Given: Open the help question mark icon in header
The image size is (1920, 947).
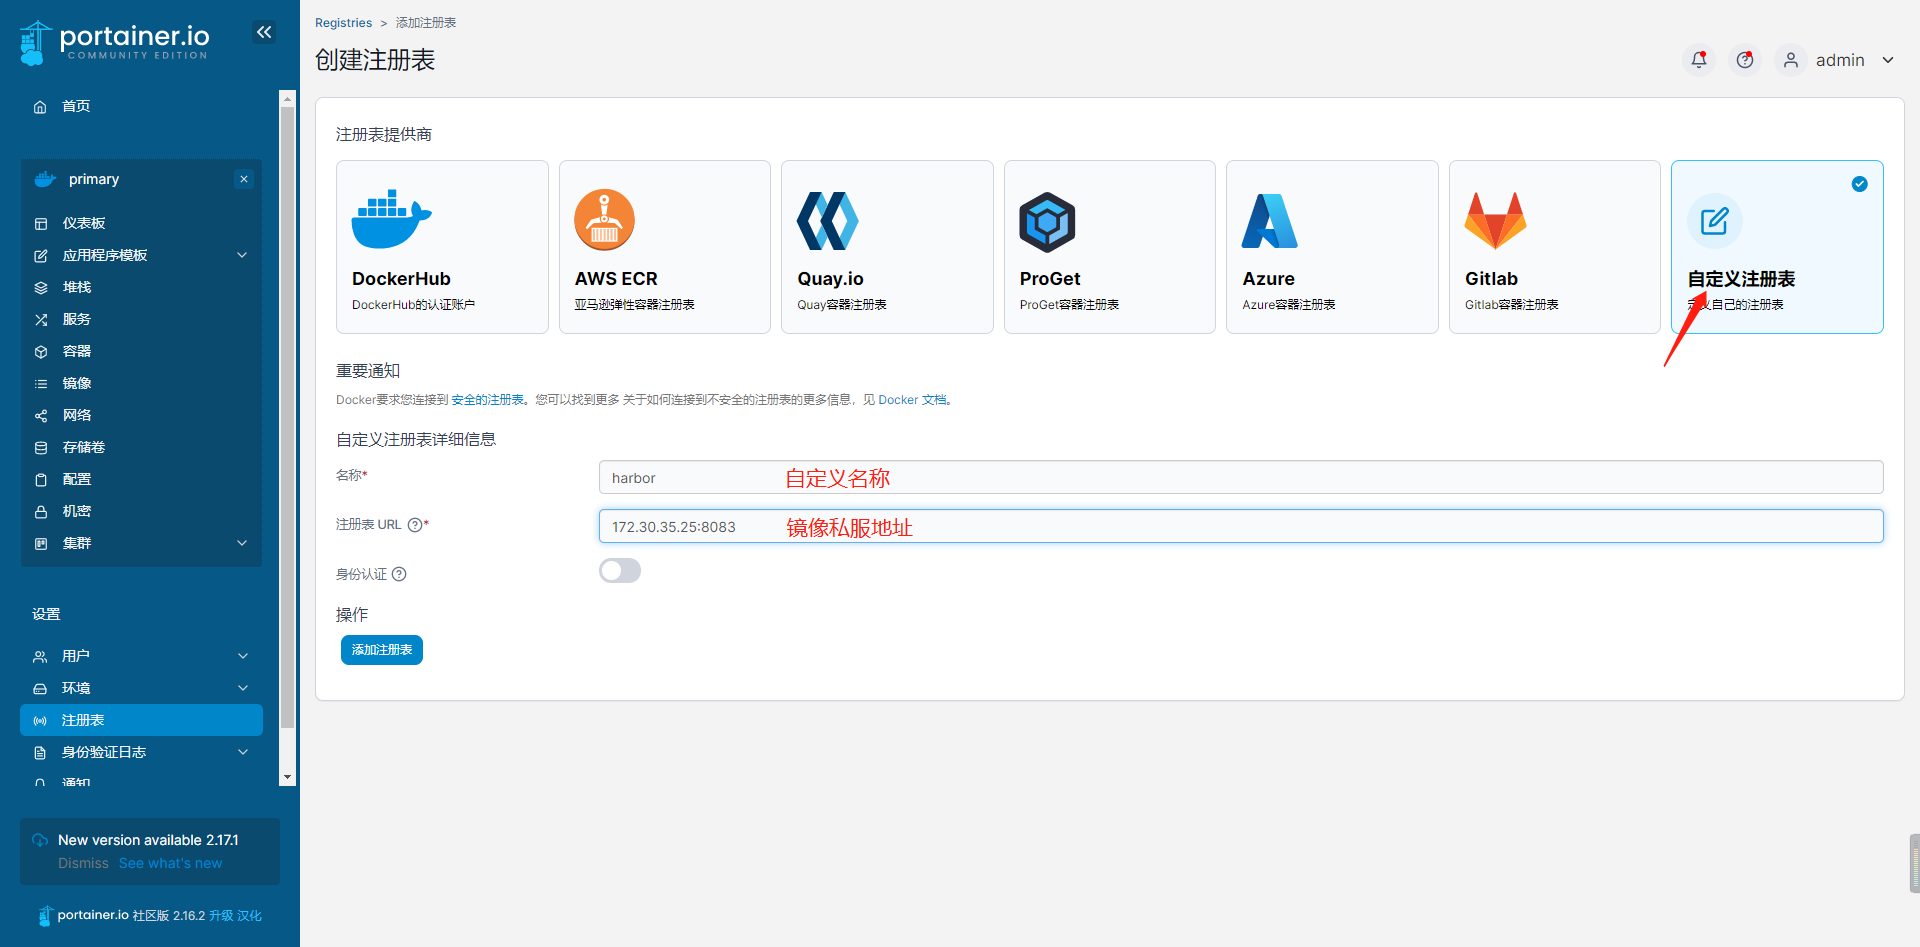Looking at the screenshot, I should (1745, 60).
